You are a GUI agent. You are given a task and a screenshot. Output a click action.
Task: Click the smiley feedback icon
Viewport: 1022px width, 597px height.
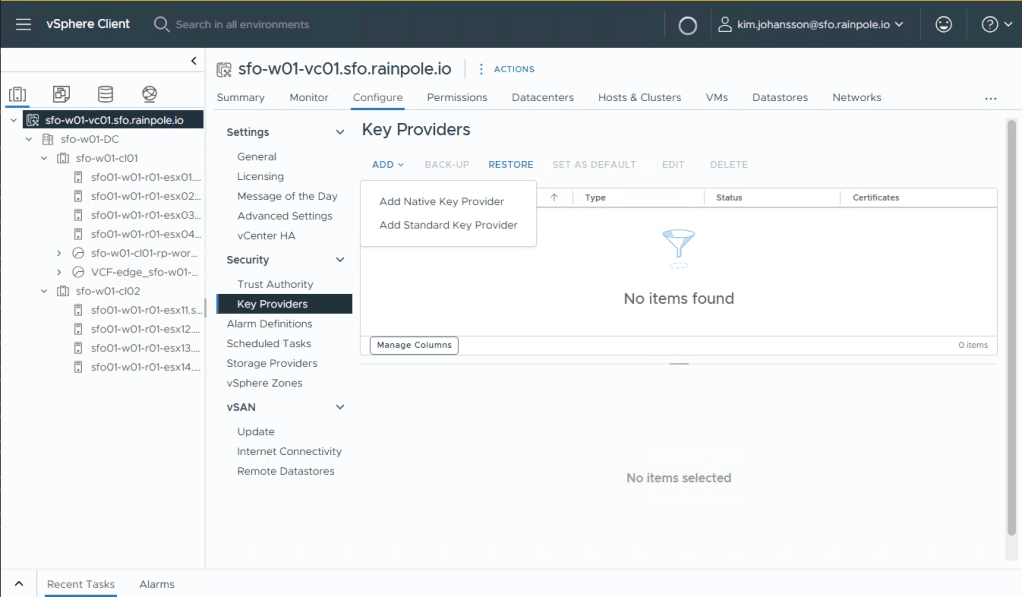pos(943,24)
